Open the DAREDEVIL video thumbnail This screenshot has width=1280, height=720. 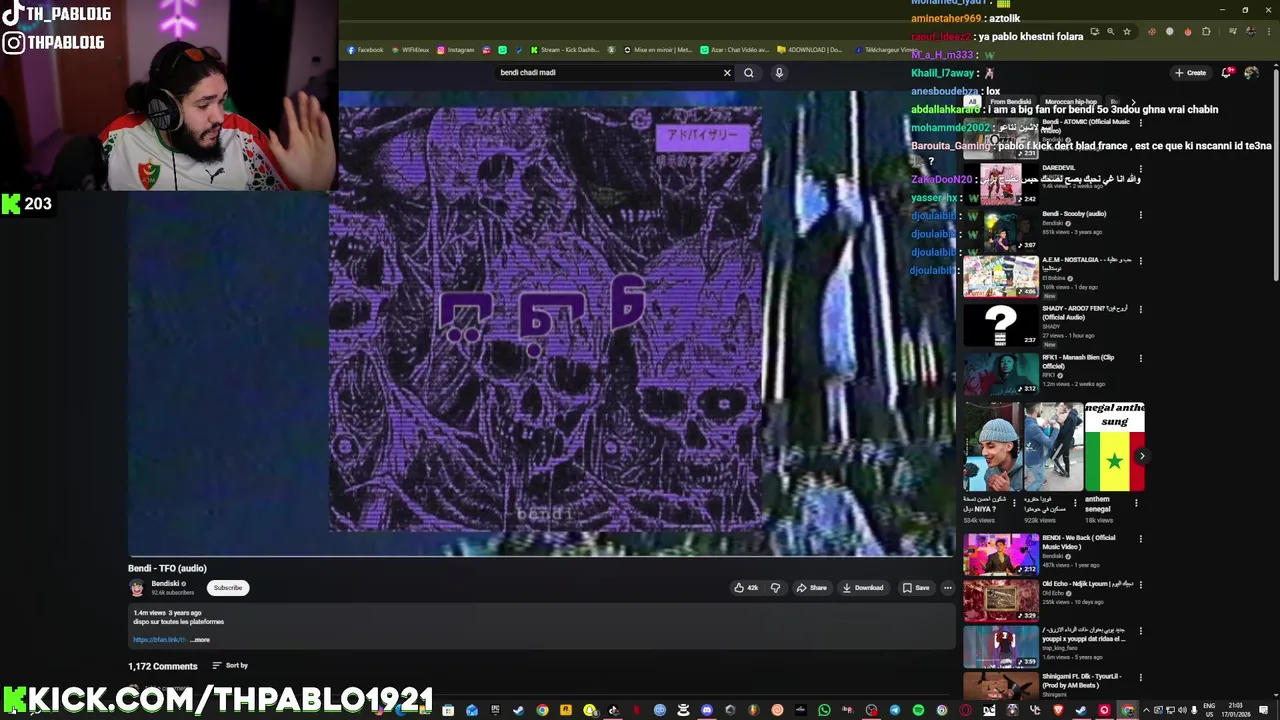click(x=1001, y=184)
